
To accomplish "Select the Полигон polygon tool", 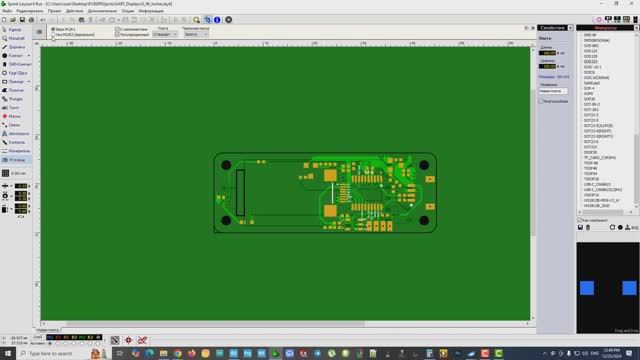I will tap(16, 90).
